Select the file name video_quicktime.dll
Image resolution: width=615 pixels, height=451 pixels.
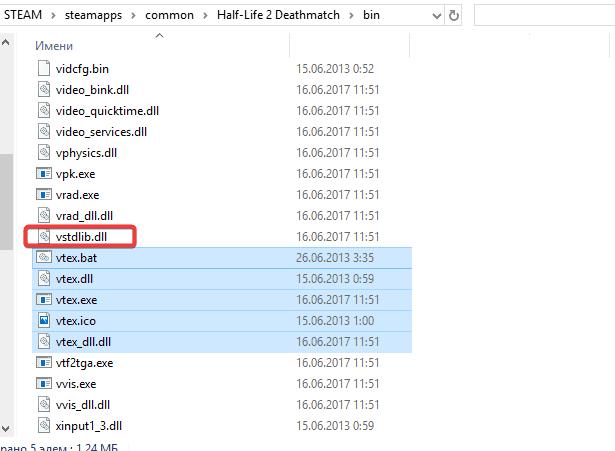pyautogui.click(x=107, y=111)
